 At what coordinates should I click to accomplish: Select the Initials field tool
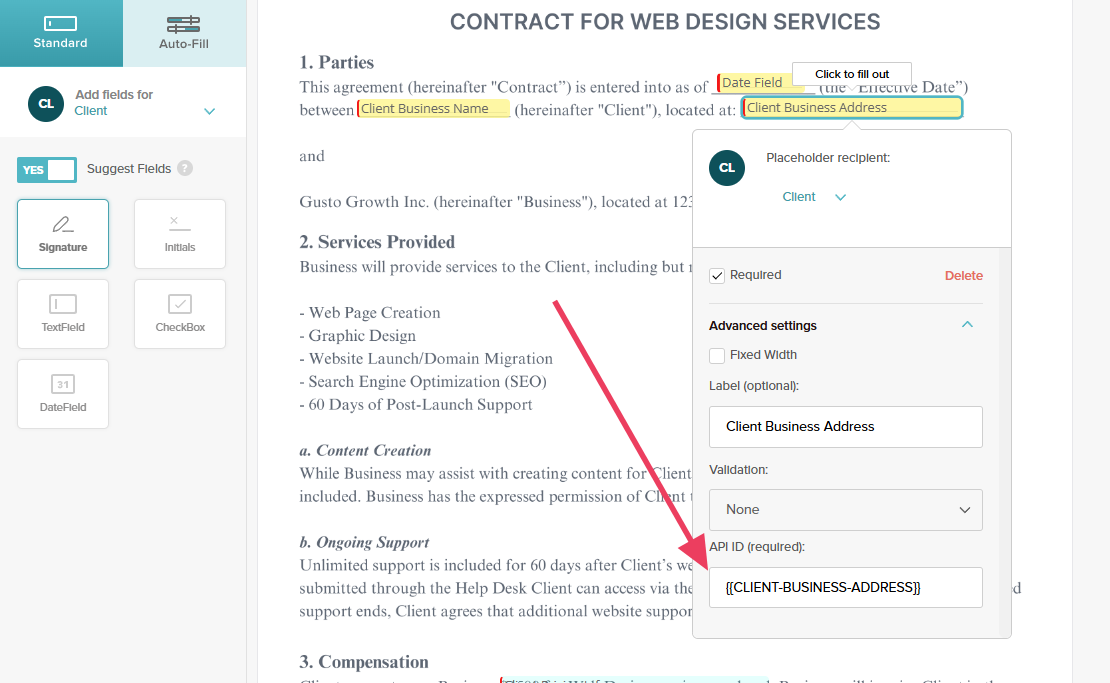pyautogui.click(x=180, y=234)
